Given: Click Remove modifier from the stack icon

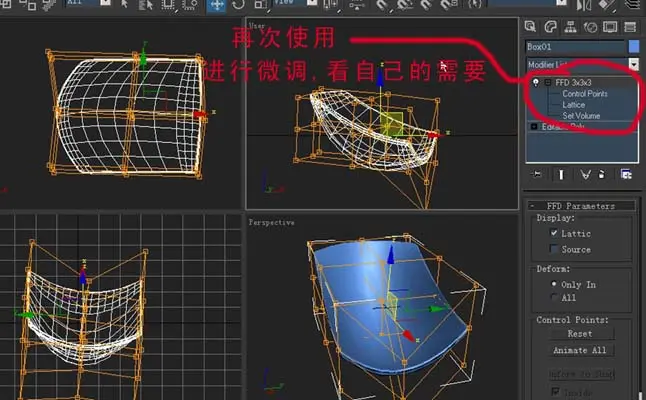Looking at the screenshot, I should pos(602,174).
